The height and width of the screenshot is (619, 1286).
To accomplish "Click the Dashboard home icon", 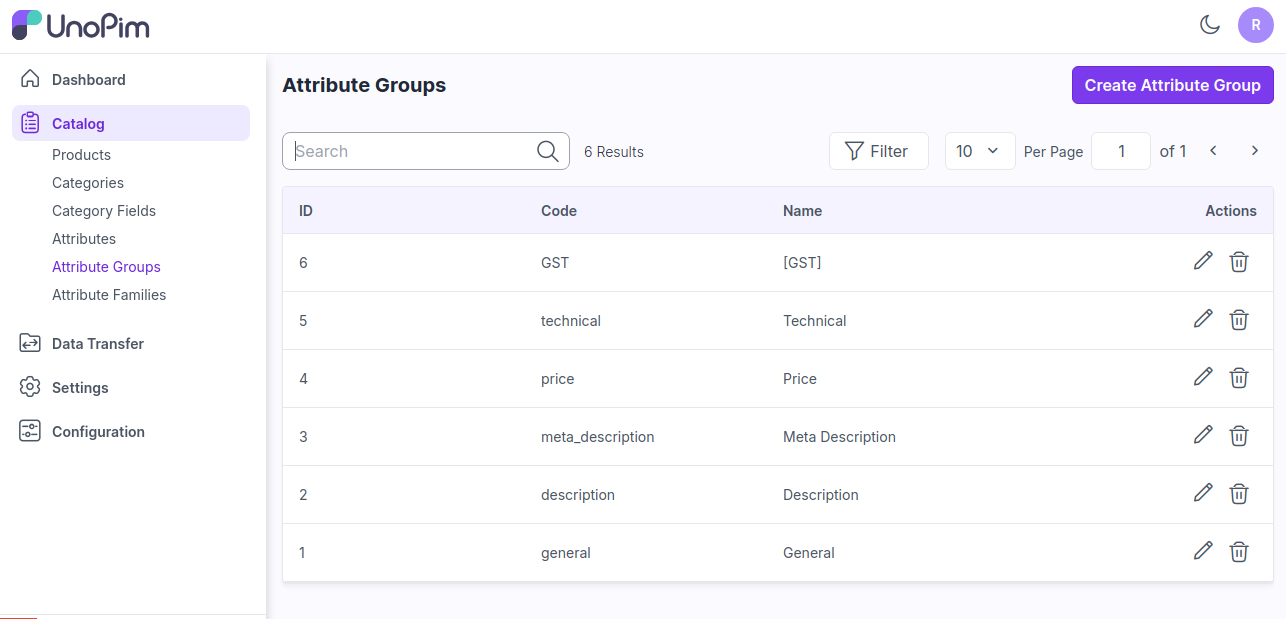I will pyautogui.click(x=29, y=78).
